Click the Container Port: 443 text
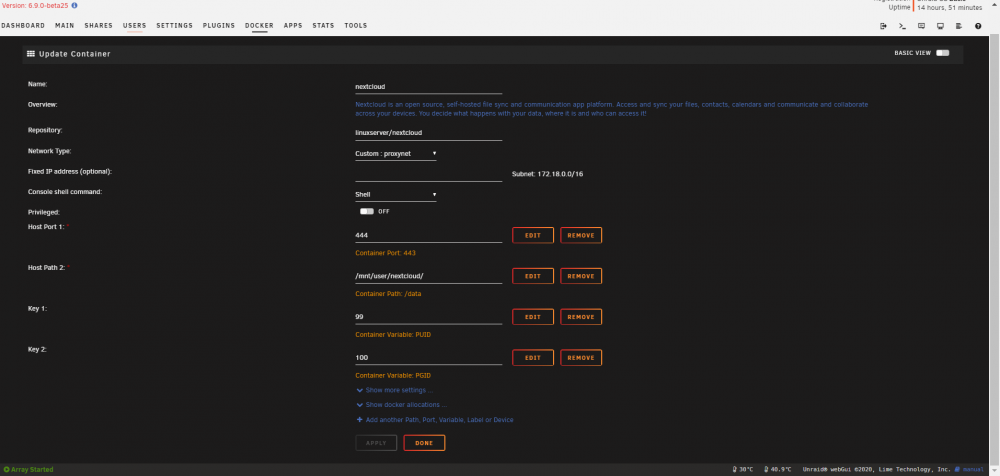The image size is (1000, 476). pyautogui.click(x=385, y=253)
